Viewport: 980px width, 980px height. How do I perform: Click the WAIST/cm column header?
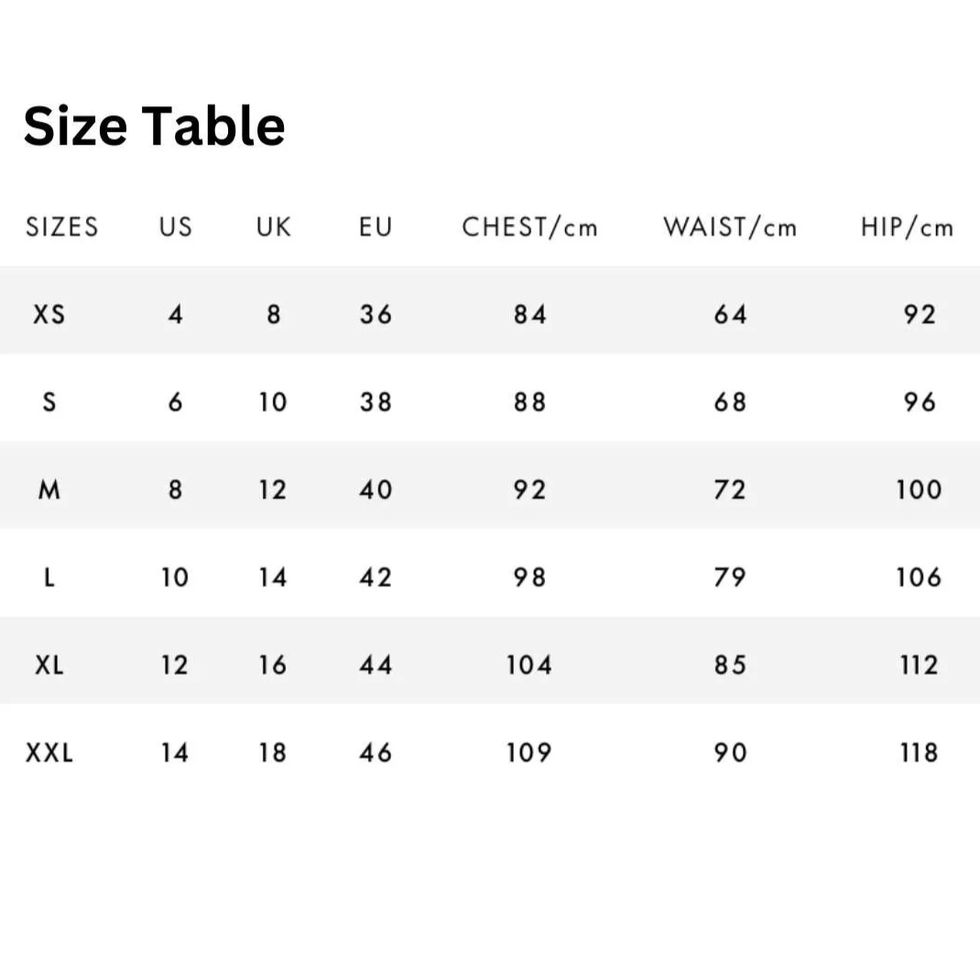(x=730, y=227)
